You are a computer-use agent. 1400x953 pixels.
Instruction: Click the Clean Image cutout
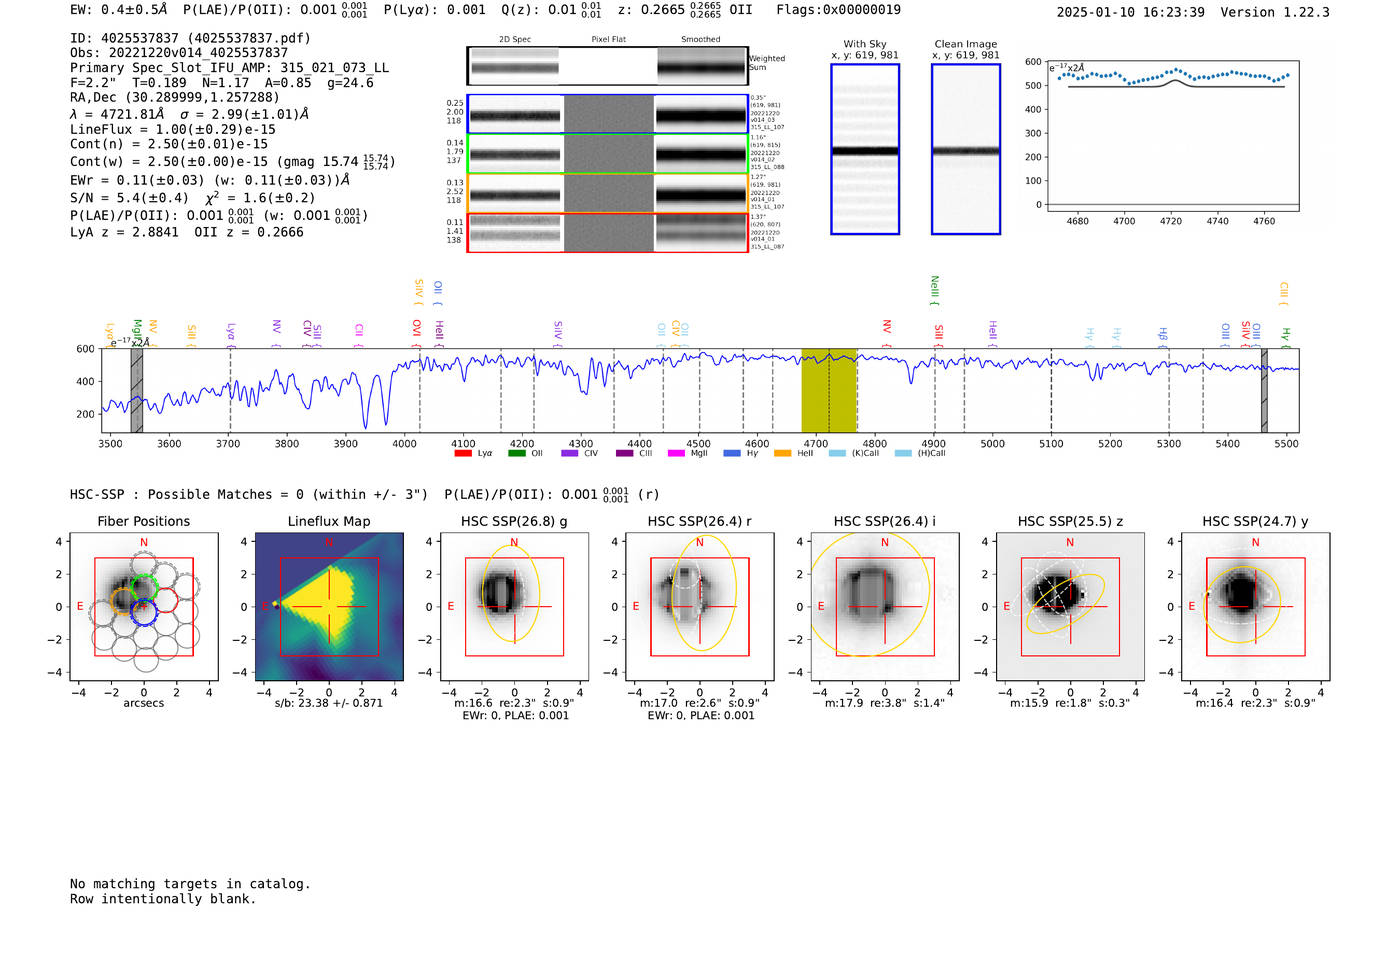(x=966, y=149)
